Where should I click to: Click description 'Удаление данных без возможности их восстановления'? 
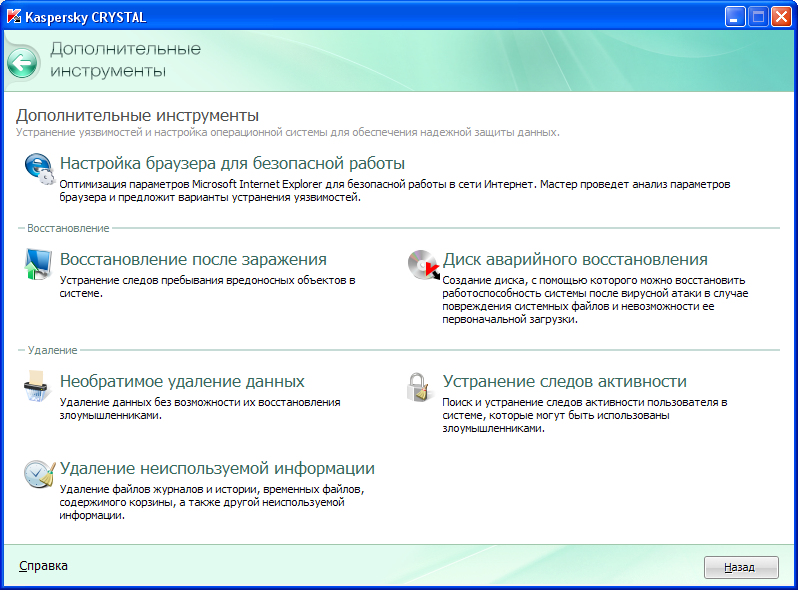click(x=200, y=409)
